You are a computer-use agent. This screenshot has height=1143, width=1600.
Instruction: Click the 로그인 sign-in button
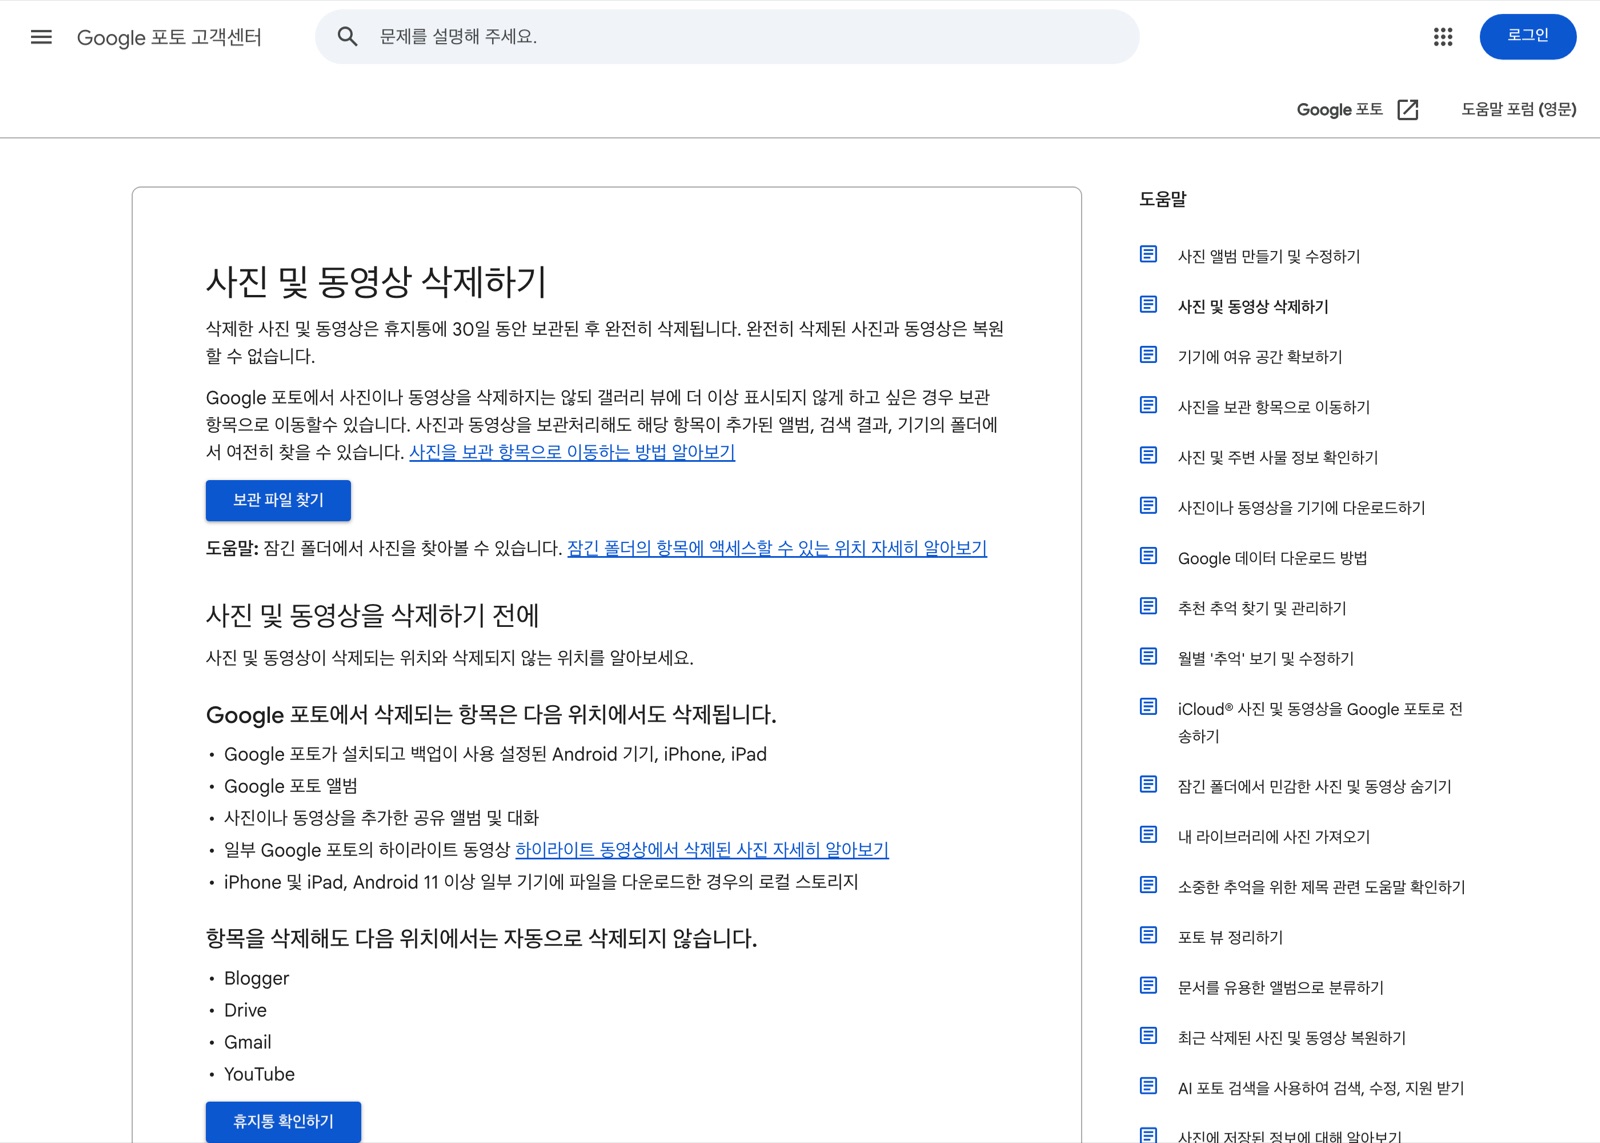(x=1528, y=37)
